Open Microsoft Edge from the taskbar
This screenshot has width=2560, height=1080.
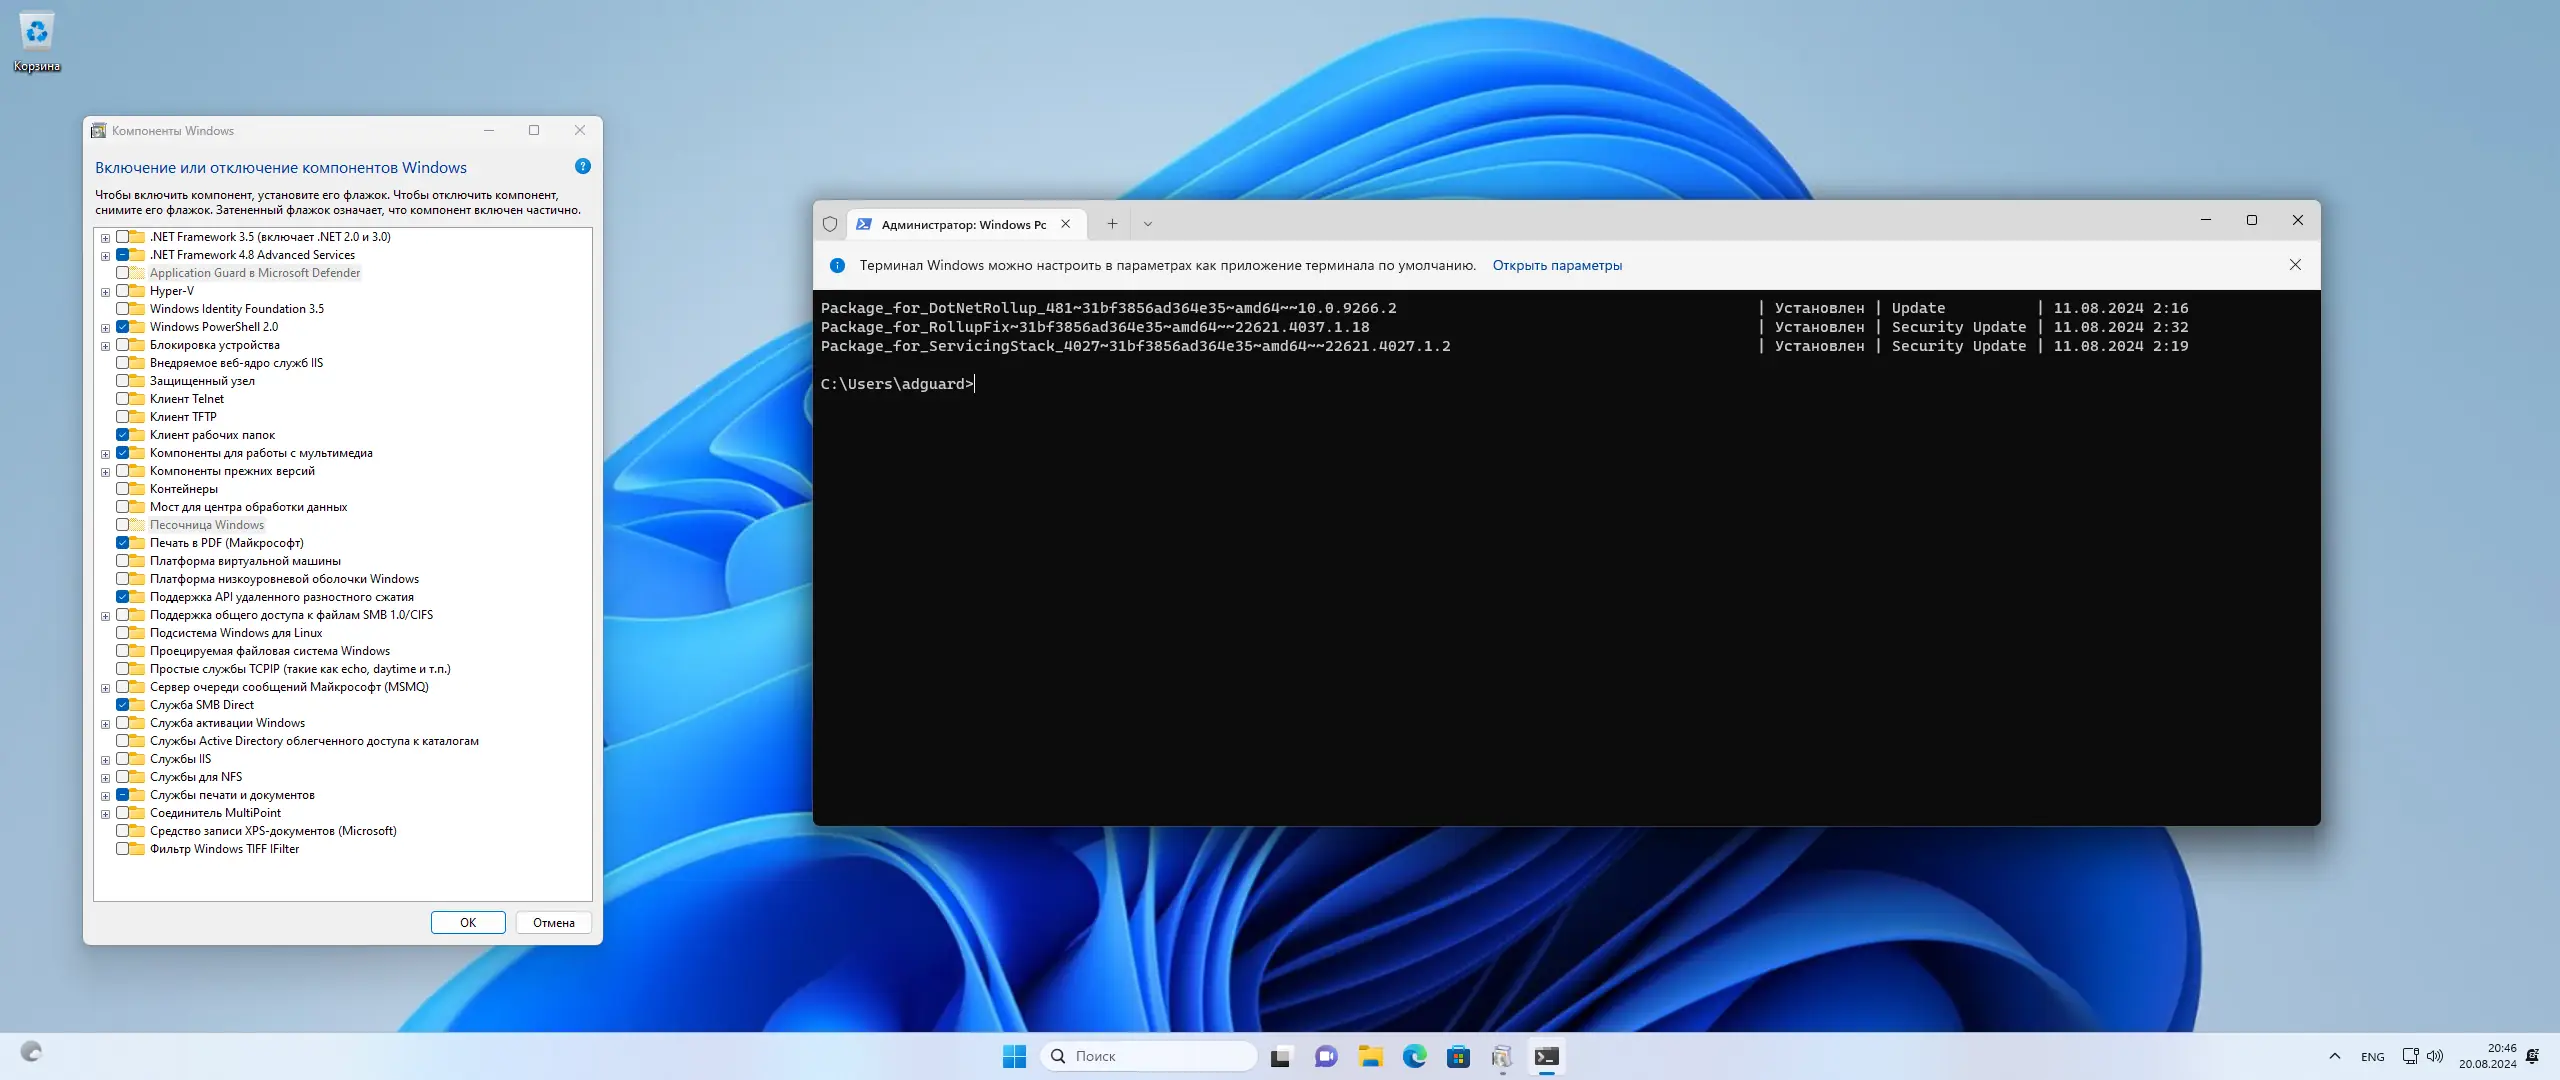[x=1414, y=1056]
